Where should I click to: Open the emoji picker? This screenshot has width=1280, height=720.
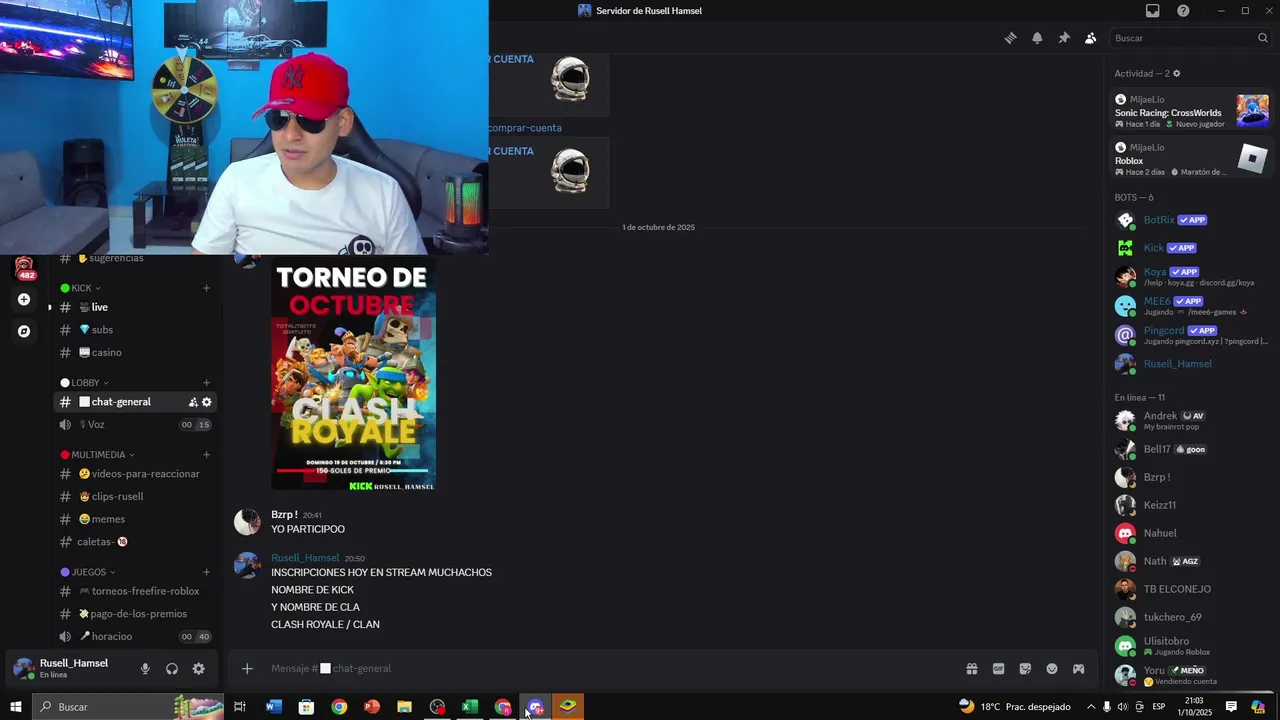(1052, 669)
